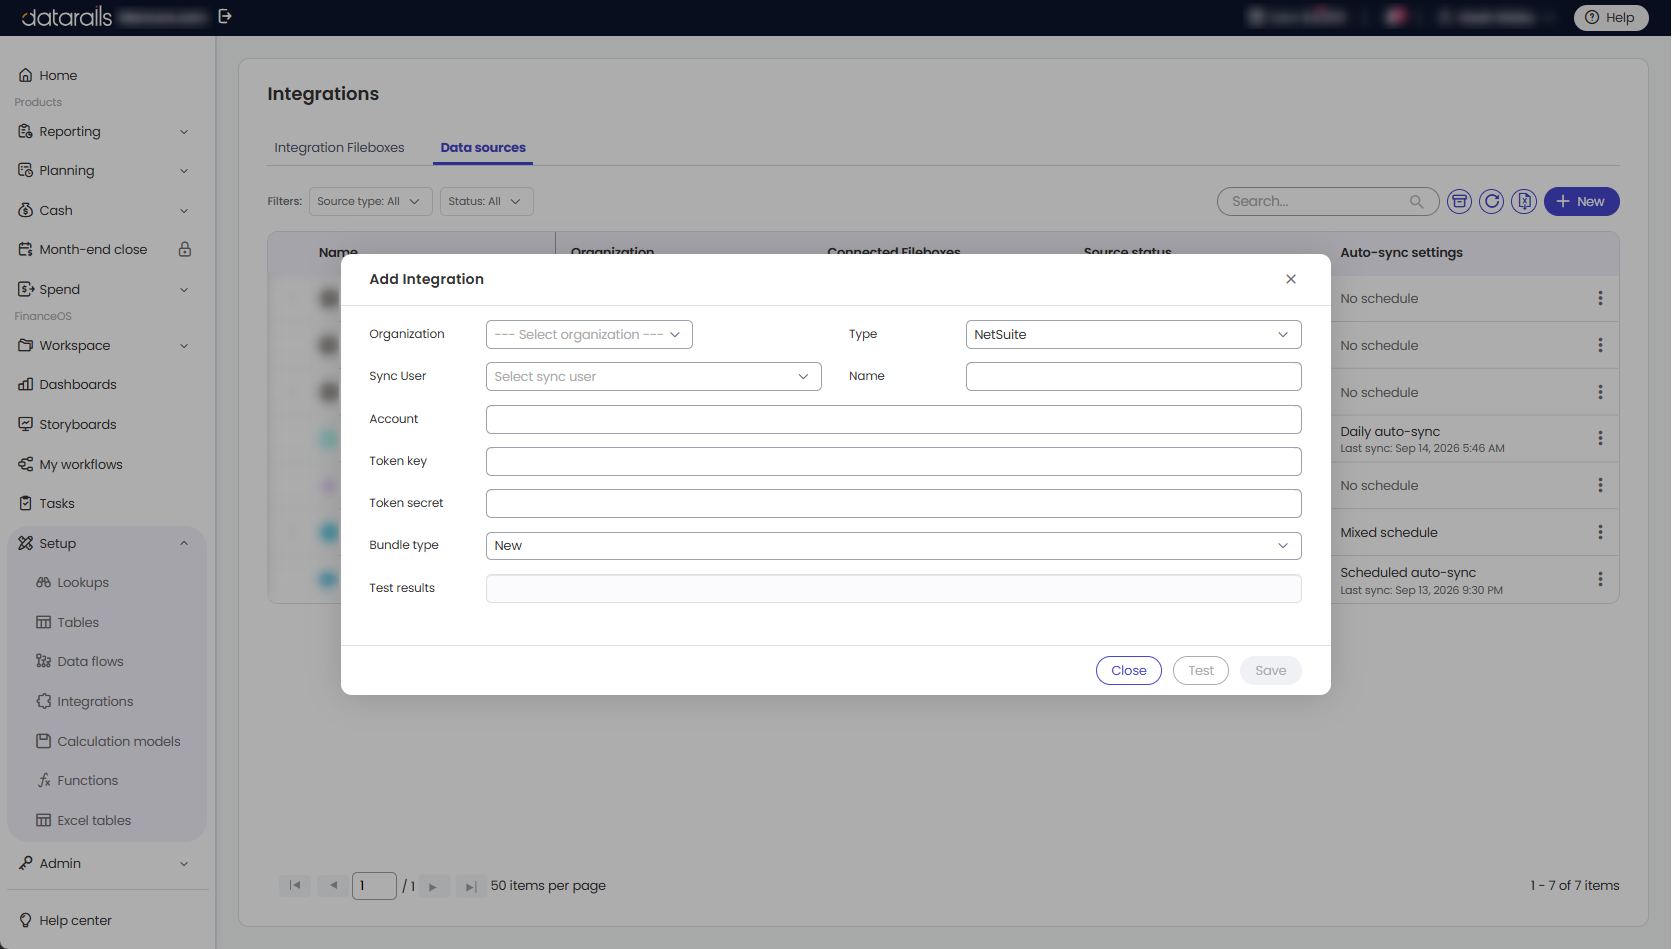Open the Type dropdown showing NetSuite
1680x949 pixels.
(x=1133, y=334)
